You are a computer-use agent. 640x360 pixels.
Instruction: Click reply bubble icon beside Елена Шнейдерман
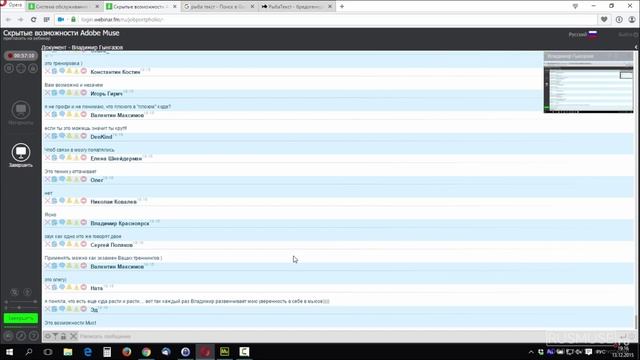point(62,158)
